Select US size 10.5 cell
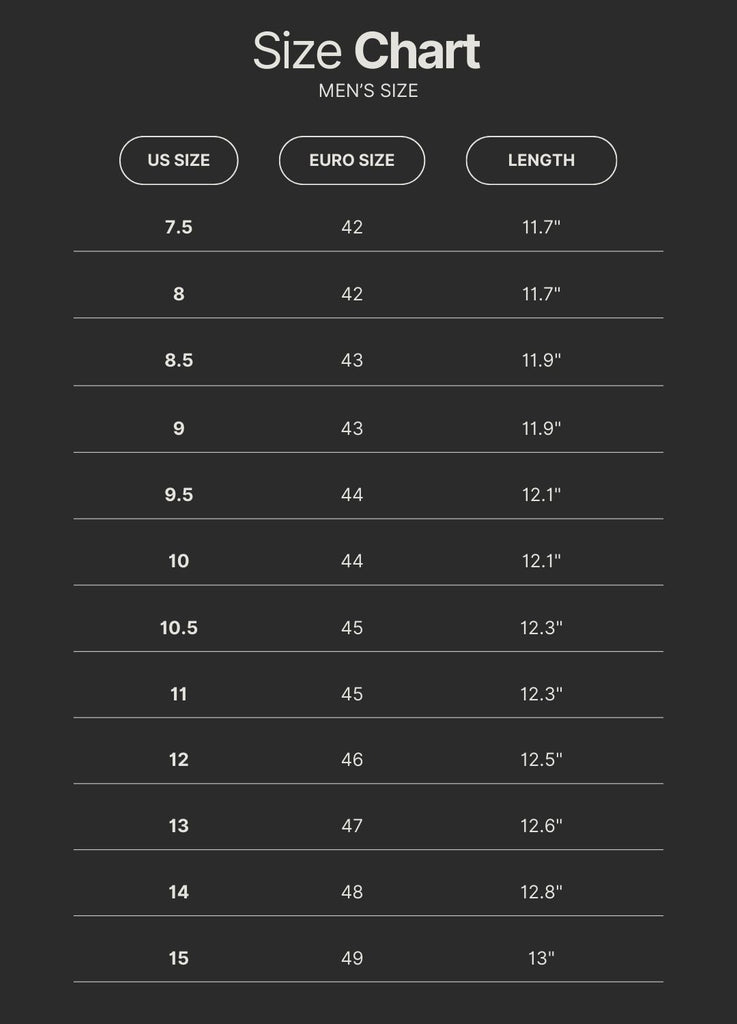The width and height of the screenshot is (737, 1024). [x=179, y=628]
